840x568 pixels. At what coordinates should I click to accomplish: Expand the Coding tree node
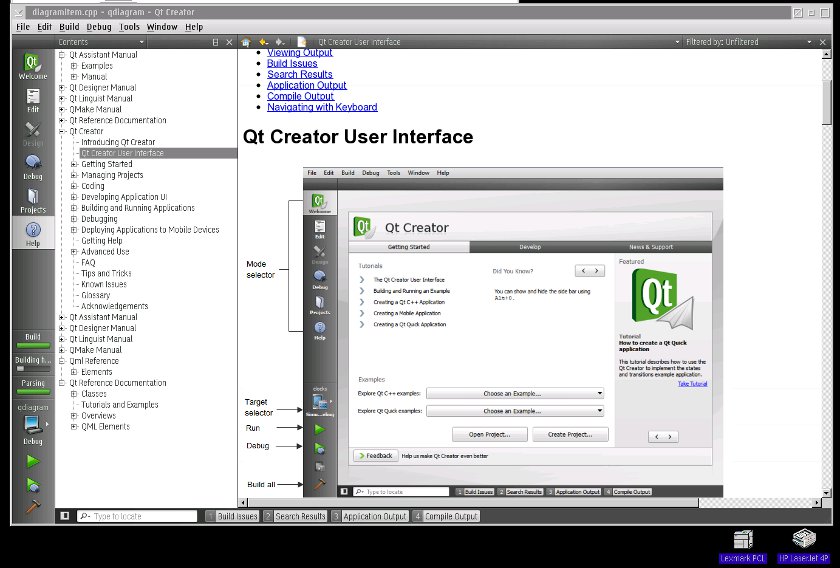74,186
